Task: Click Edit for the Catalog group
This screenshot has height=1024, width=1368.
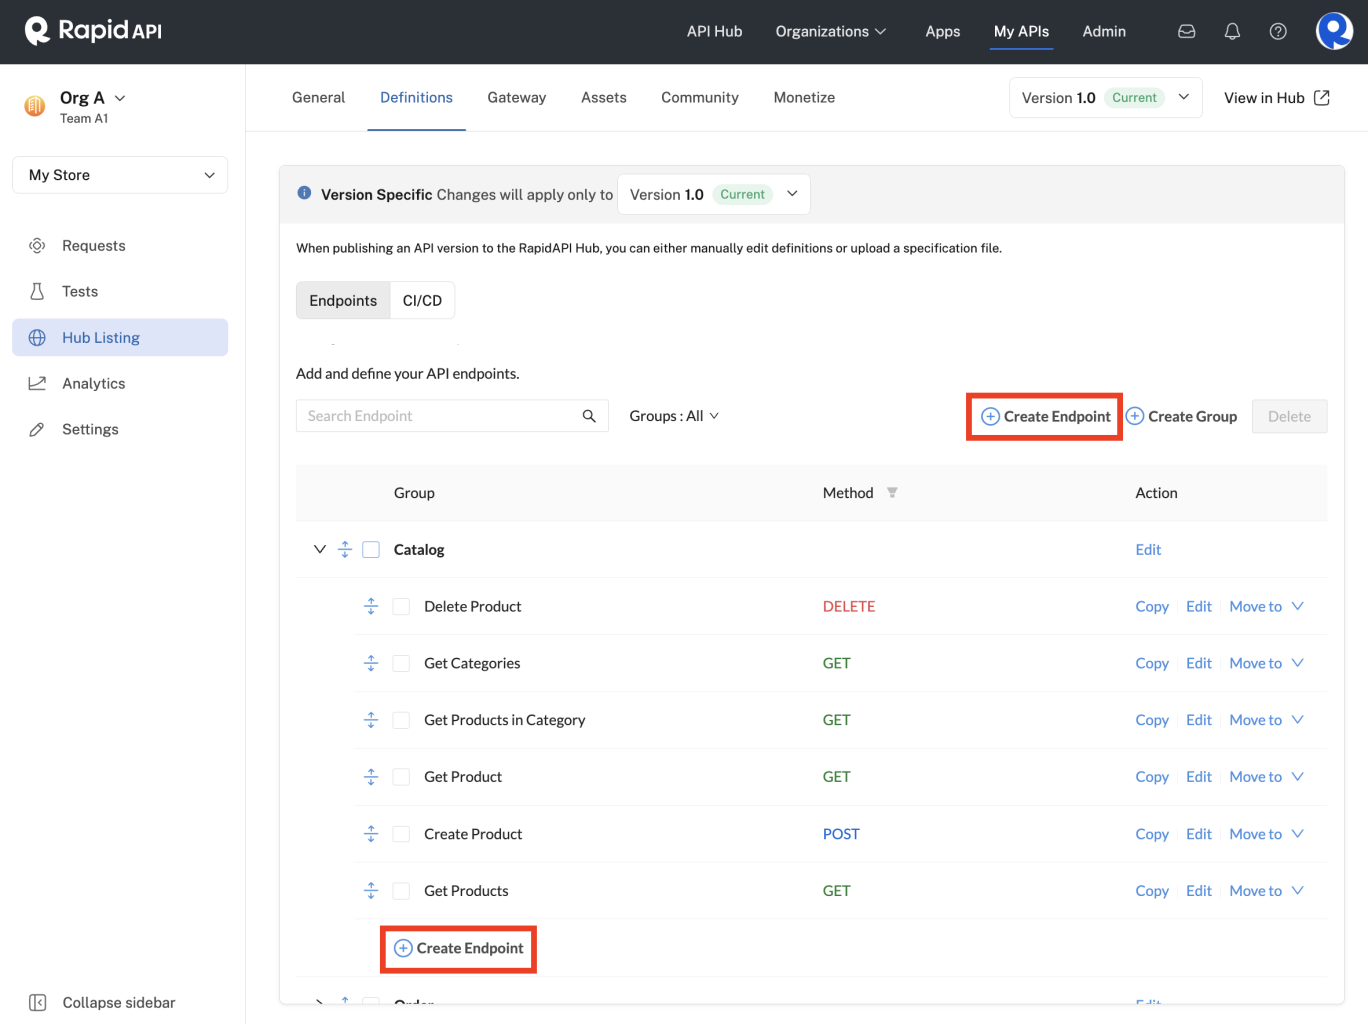Action: [1148, 550]
